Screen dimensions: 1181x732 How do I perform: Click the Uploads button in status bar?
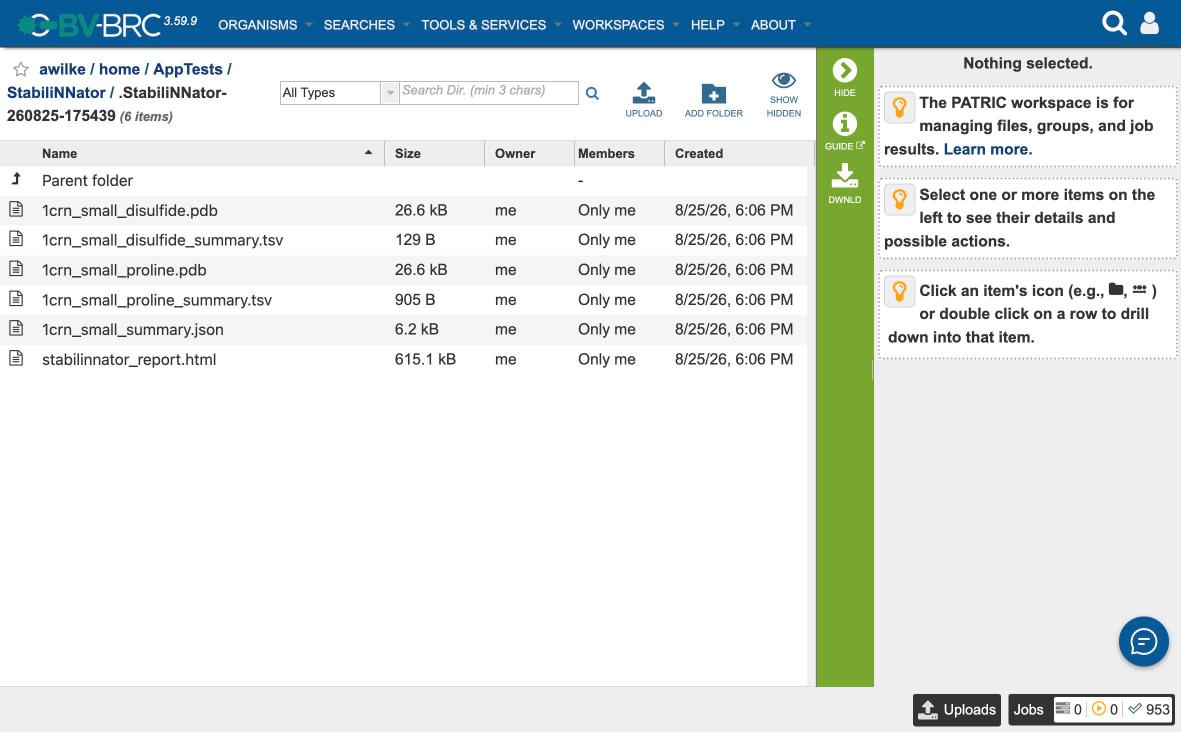[x=957, y=709]
